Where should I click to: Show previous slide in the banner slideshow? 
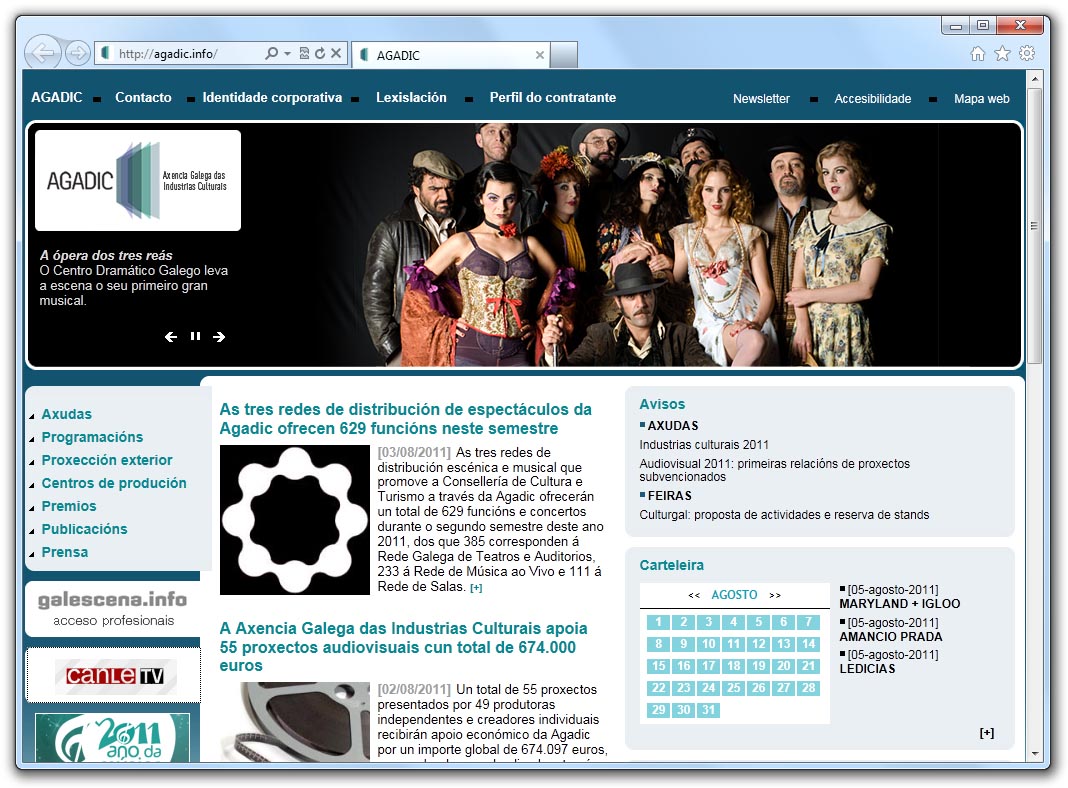171,336
